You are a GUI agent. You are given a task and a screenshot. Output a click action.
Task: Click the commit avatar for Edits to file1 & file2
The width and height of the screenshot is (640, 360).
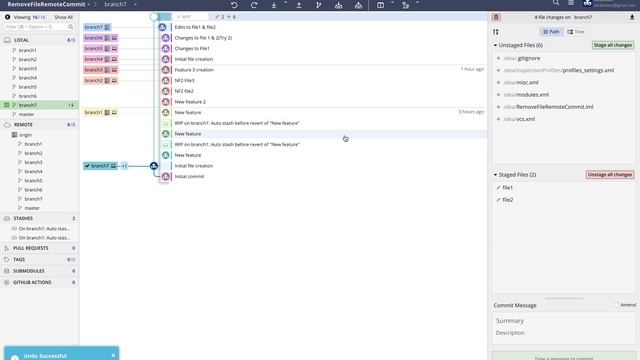click(162, 27)
